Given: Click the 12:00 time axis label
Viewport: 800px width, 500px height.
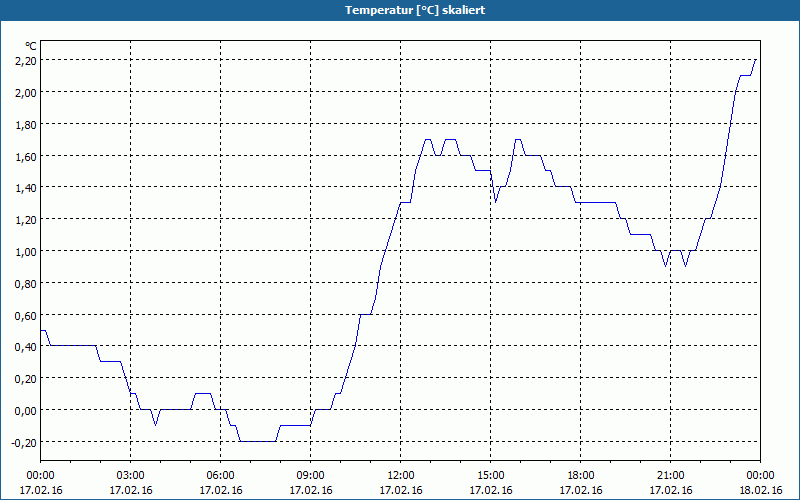Looking at the screenshot, I should tap(401, 476).
